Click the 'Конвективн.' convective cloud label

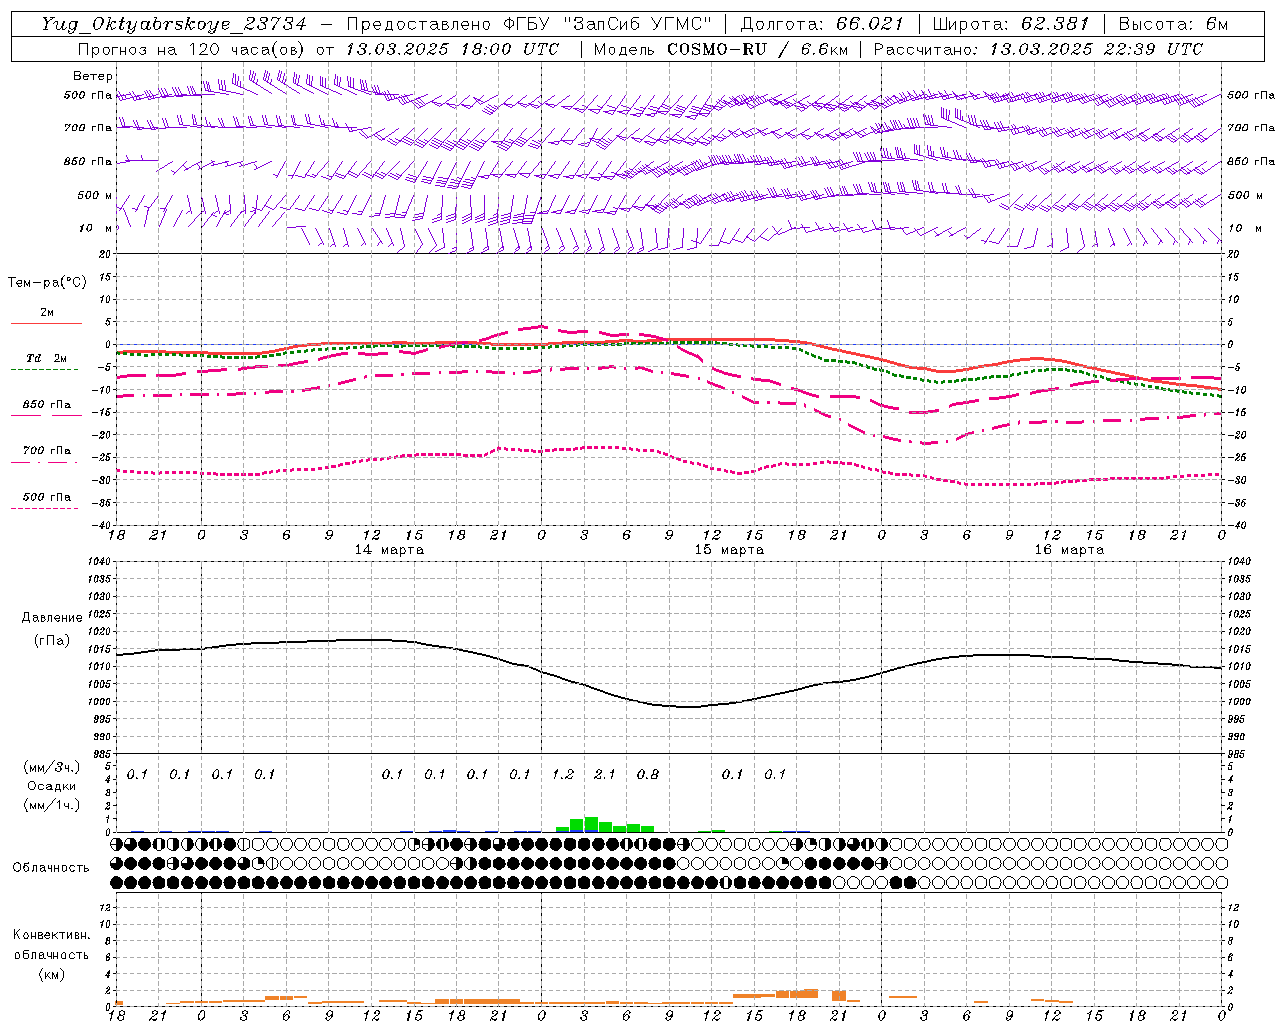(x=51, y=935)
